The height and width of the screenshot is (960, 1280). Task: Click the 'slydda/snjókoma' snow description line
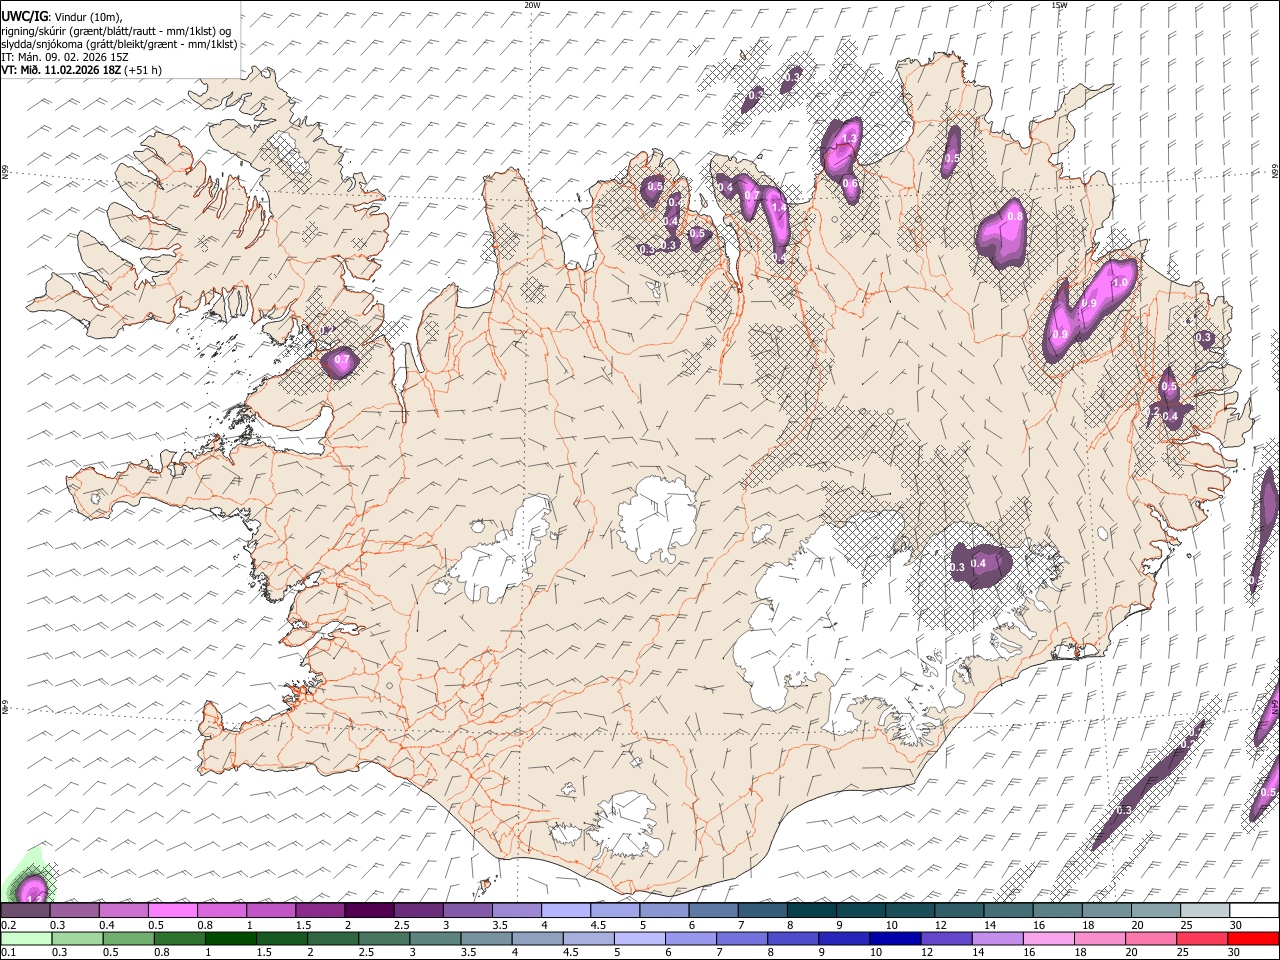(x=119, y=44)
